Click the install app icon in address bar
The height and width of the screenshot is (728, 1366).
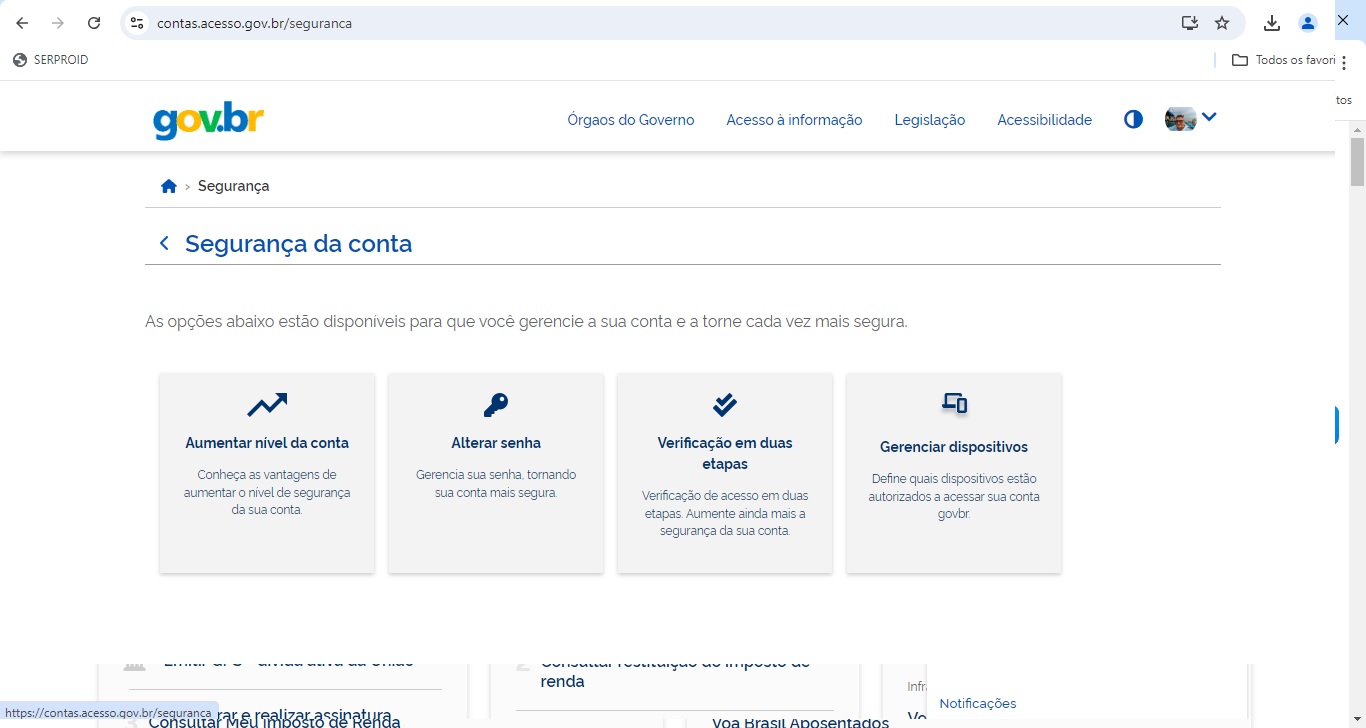point(1189,23)
